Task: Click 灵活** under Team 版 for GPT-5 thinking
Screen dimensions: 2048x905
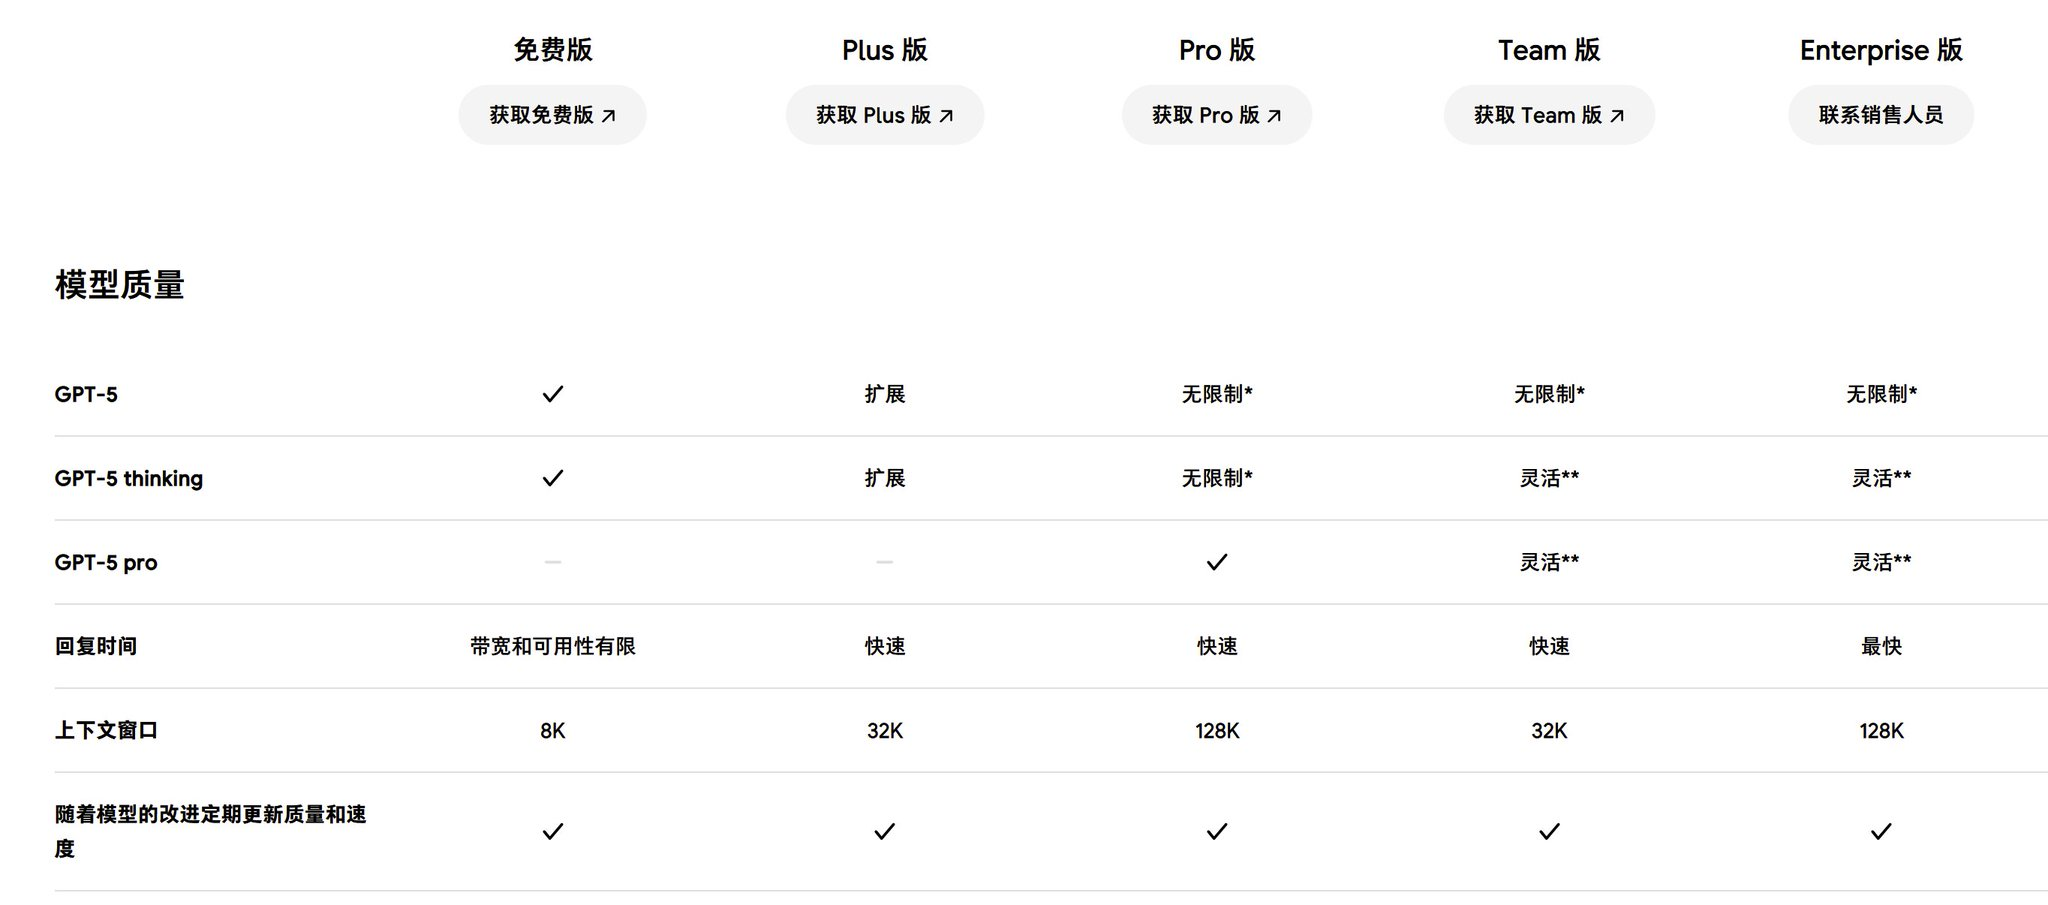Action: [1549, 478]
